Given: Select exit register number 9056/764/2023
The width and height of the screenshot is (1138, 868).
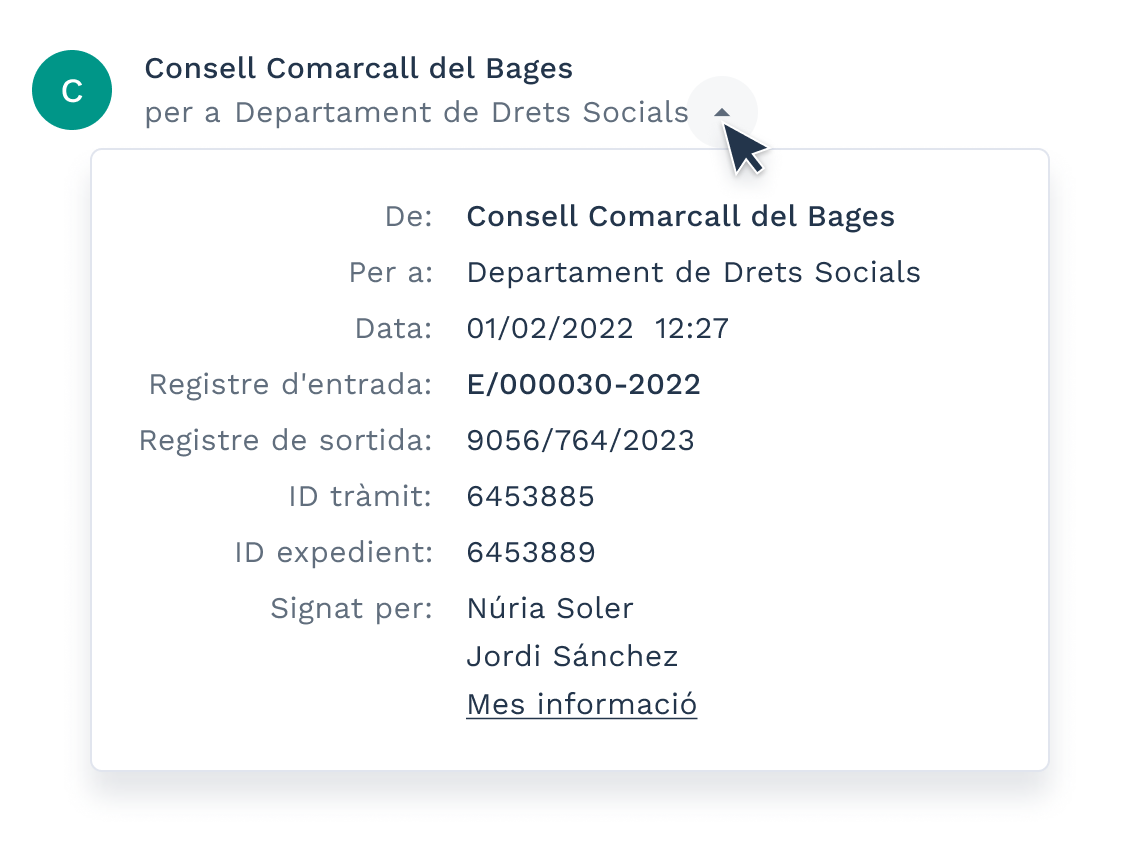Looking at the screenshot, I should (x=581, y=441).
